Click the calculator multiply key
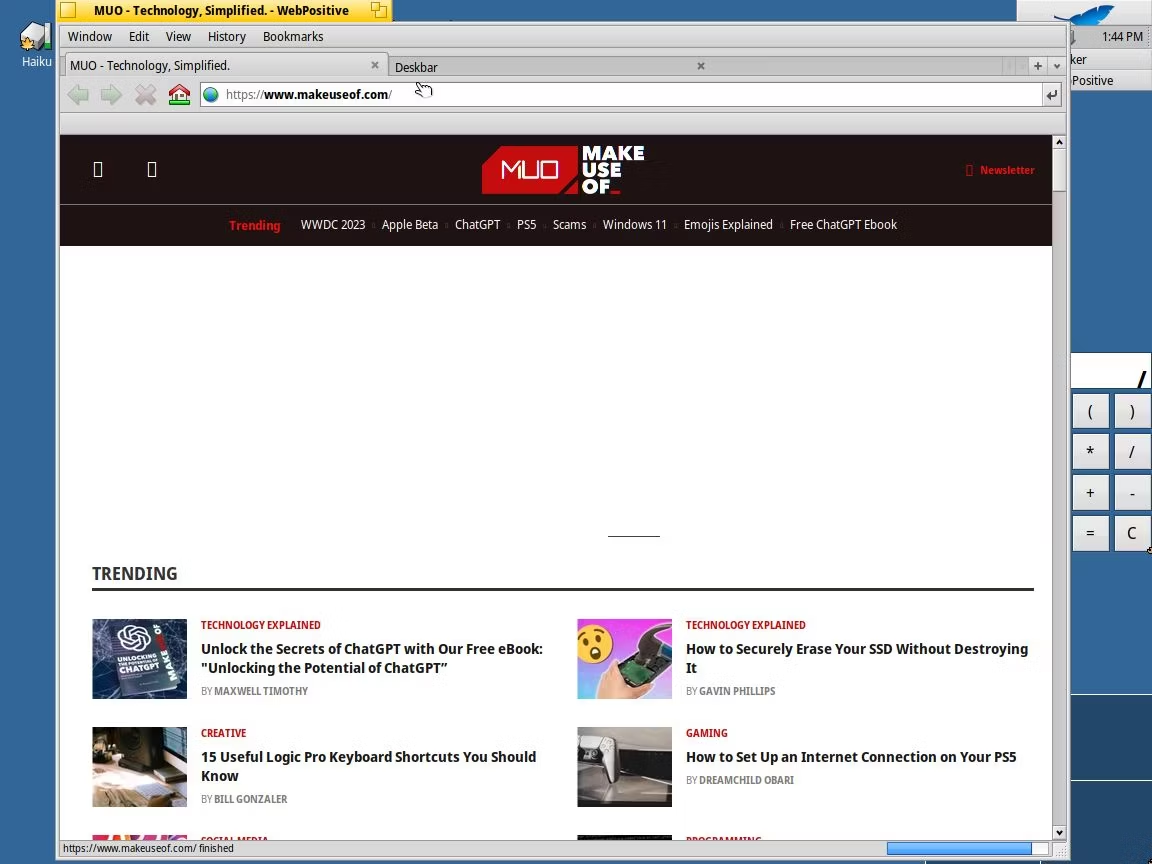Image resolution: width=1152 pixels, height=864 pixels. point(1090,452)
